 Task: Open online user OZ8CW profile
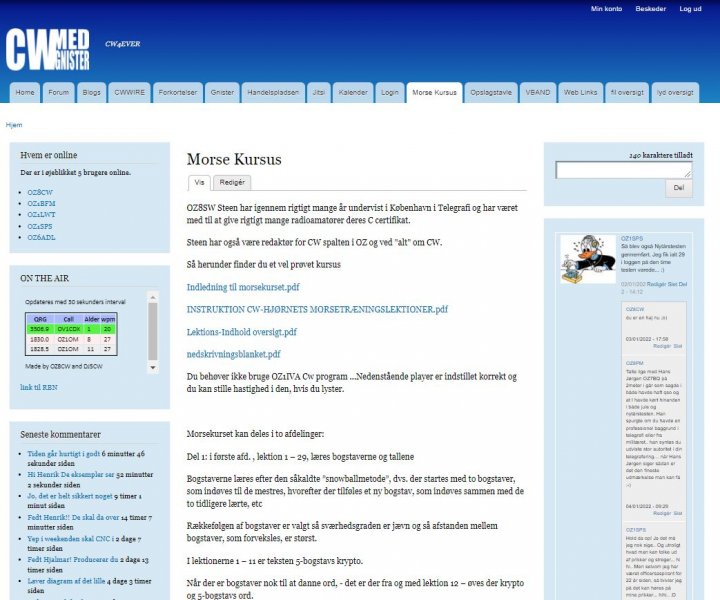(40, 192)
